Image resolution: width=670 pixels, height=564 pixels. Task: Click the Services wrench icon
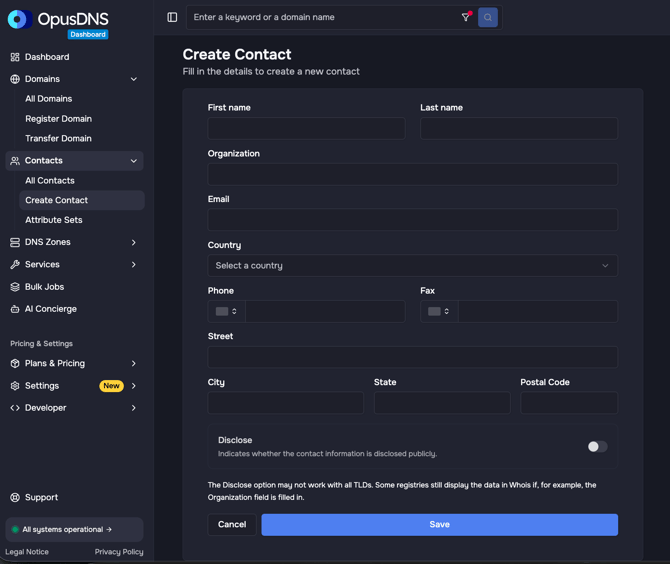(x=15, y=264)
